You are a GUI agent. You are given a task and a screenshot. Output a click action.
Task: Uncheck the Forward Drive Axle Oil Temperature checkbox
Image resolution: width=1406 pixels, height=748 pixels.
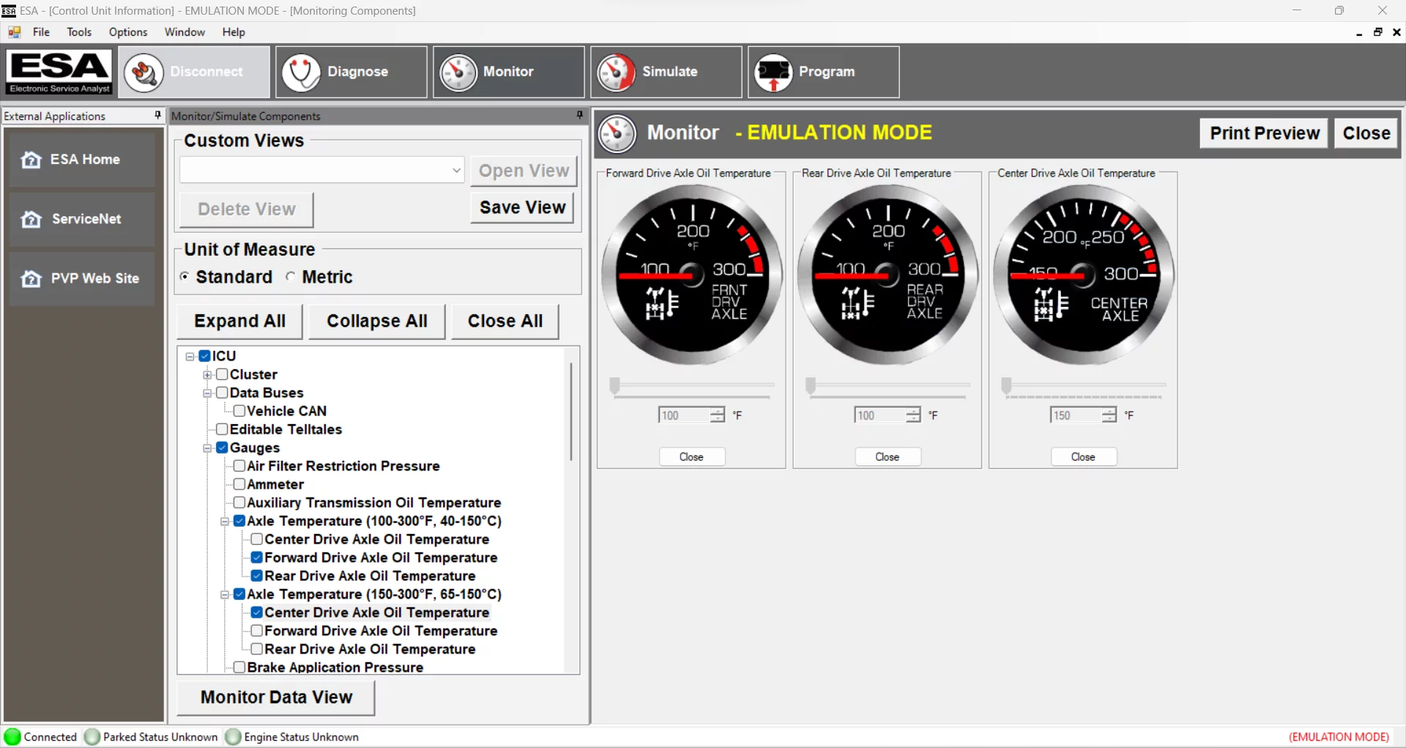[x=256, y=557]
